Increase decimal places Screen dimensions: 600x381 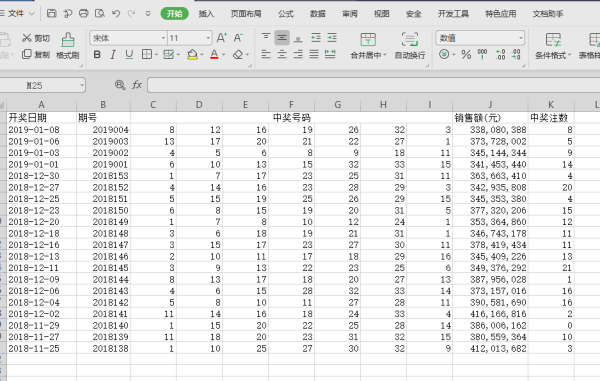coord(501,54)
